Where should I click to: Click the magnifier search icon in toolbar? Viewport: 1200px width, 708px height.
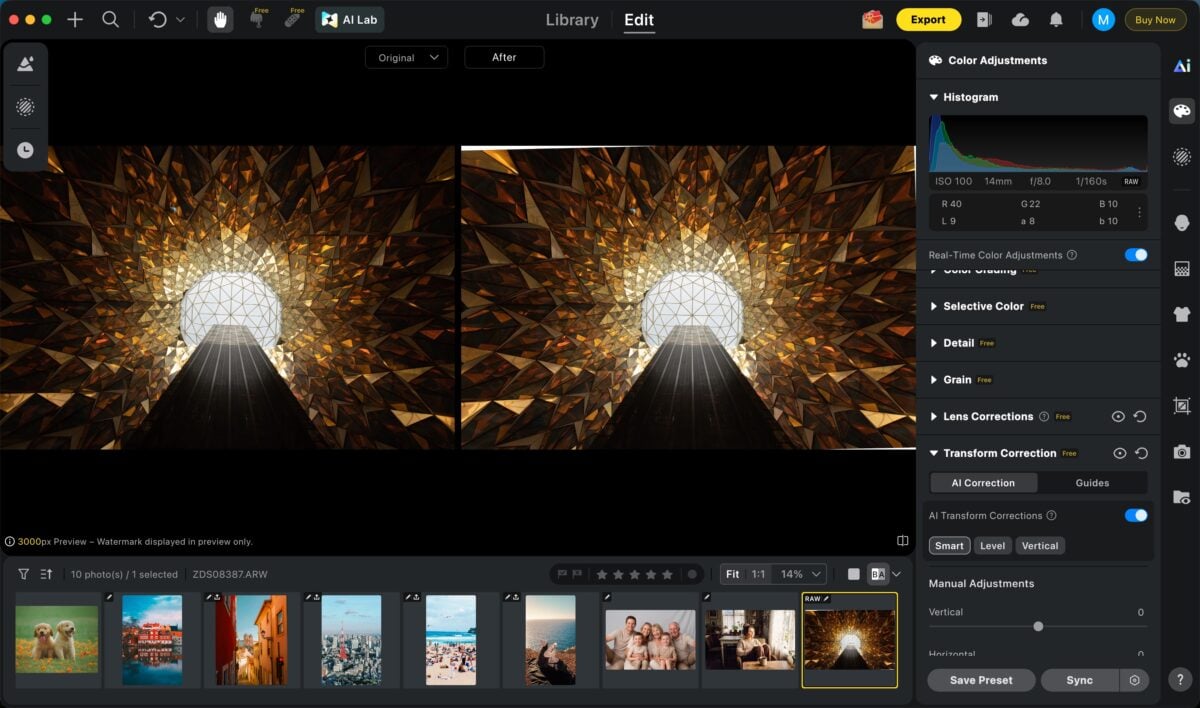pyautogui.click(x=111, y=20)
